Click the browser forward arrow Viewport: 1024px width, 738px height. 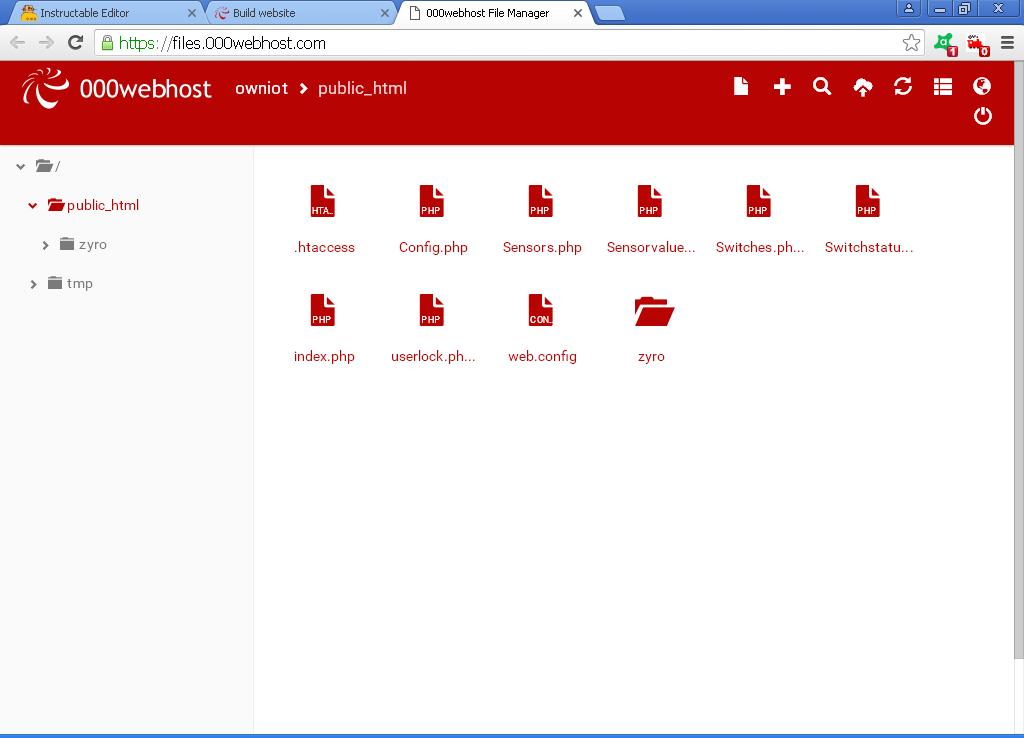pos(46,42)
